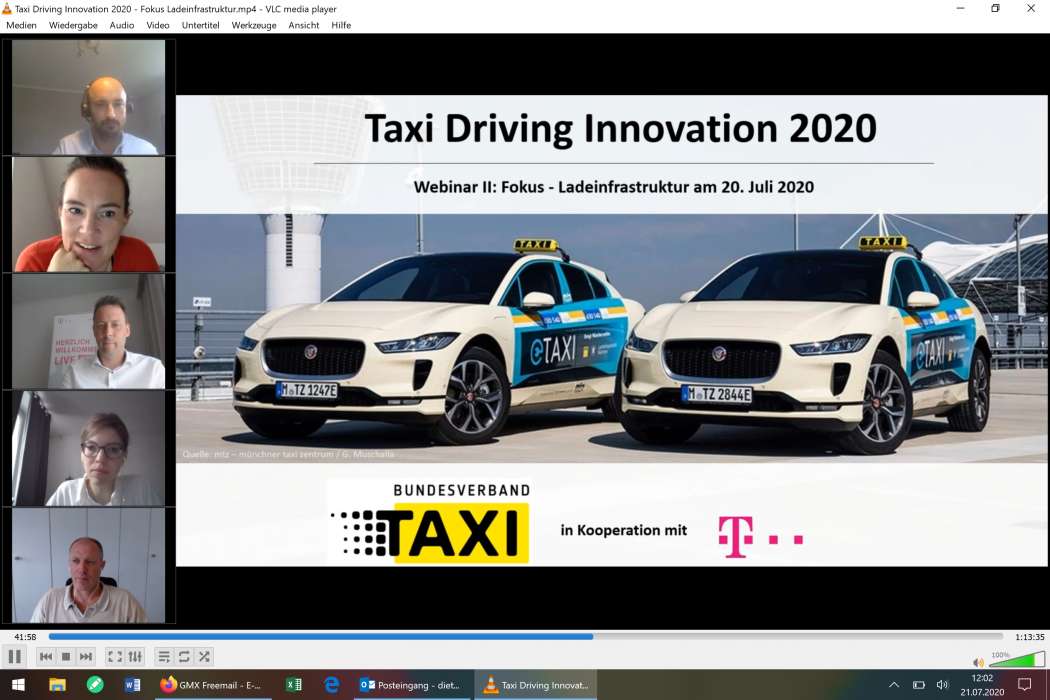Open the Ansicht menu
1050x700 pixels.
(x=303, y=25)
